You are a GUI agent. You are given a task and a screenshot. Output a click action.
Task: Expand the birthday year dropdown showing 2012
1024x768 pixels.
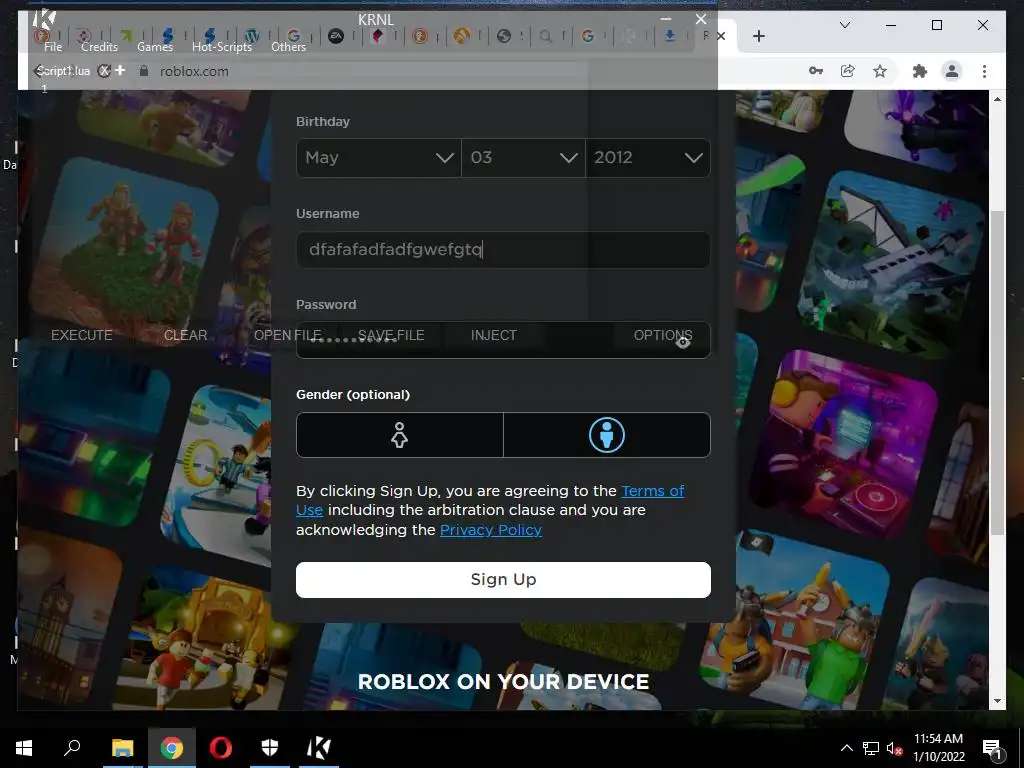(x=648, y=157)
